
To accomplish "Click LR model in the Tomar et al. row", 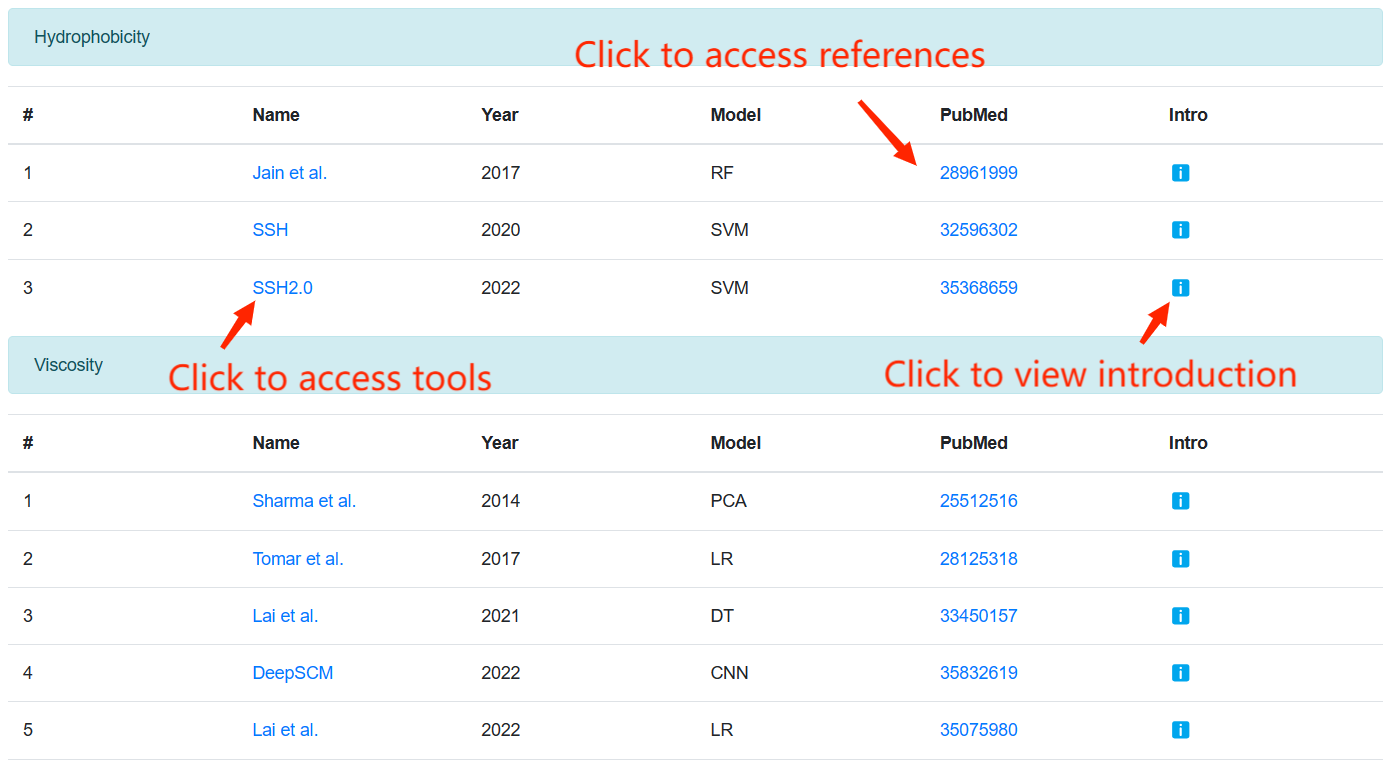I will [722, 559].
